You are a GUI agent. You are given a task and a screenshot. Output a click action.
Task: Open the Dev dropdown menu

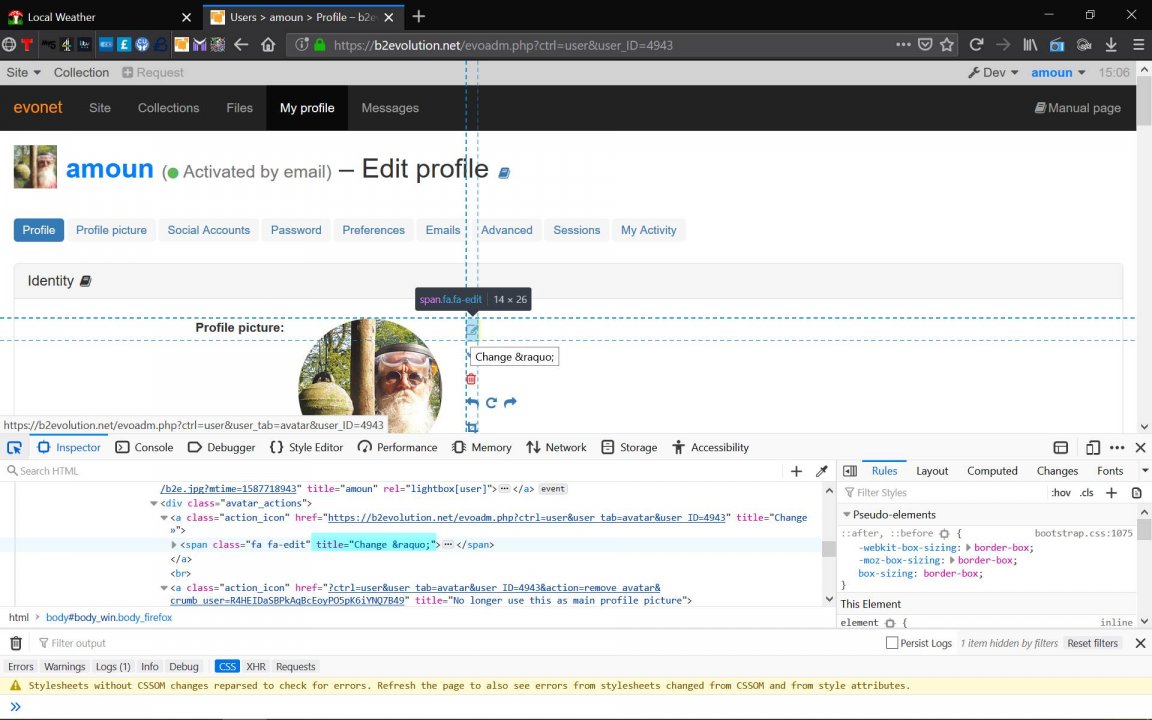(x=993, y=73)
